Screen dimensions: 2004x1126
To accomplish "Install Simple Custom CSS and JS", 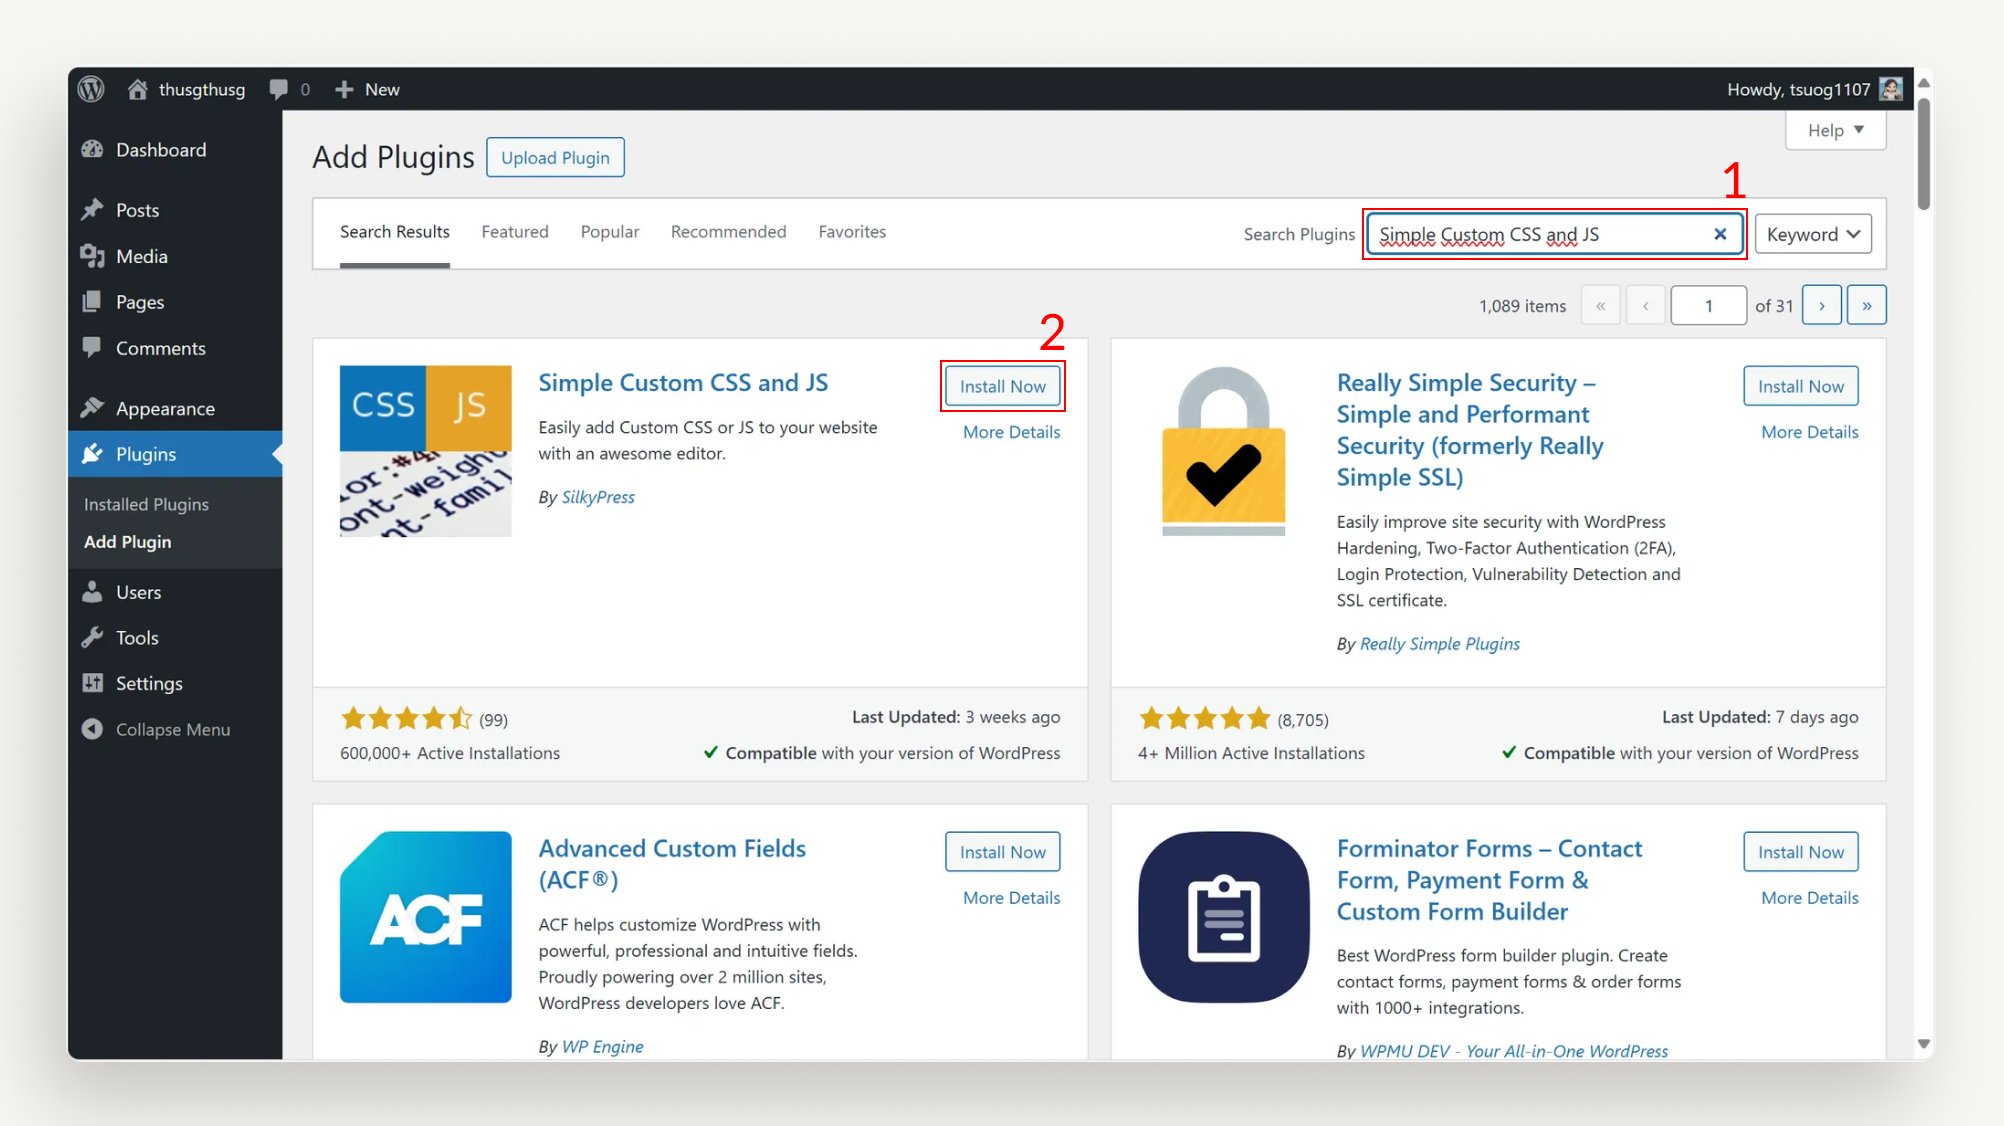I will [x=1002, y=386].
